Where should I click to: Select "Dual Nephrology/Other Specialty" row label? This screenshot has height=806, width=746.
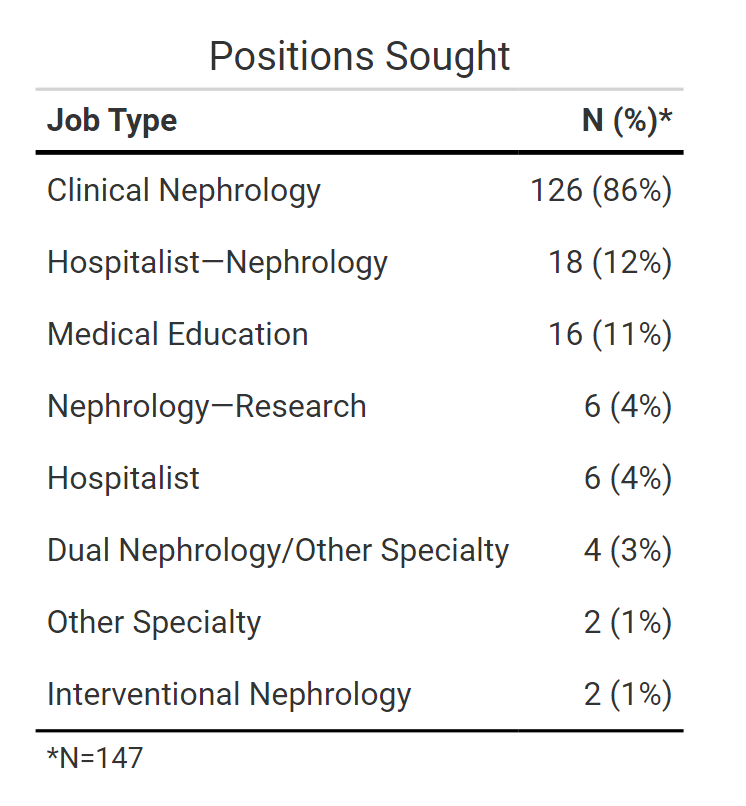coord(278,550)
